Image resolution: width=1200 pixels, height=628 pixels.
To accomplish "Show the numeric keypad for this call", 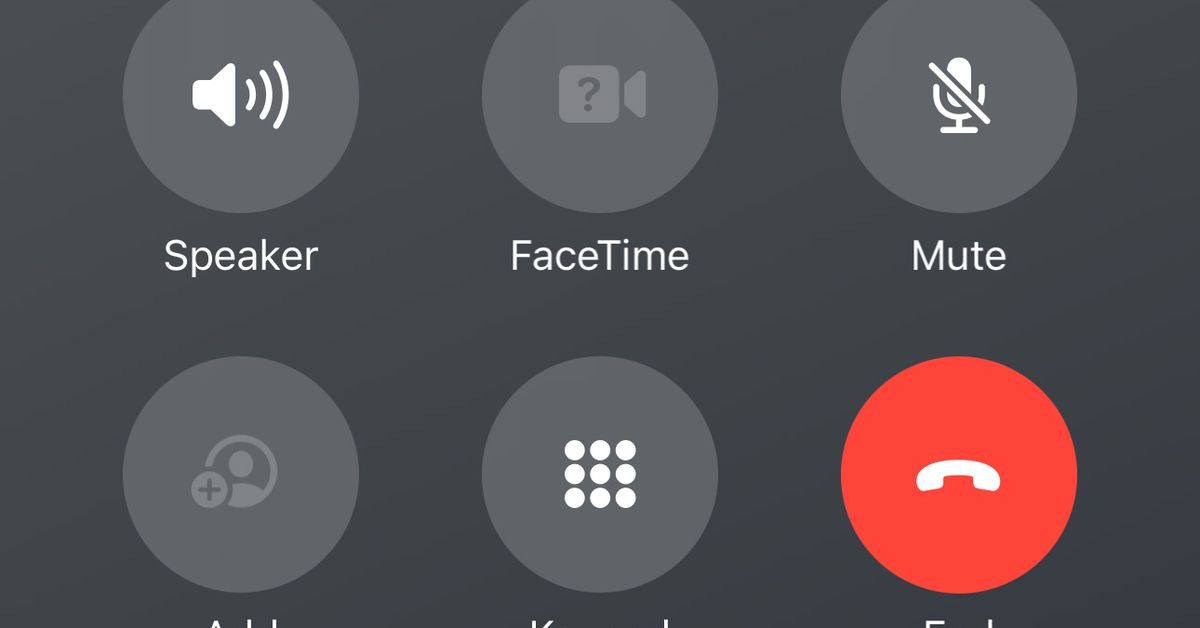I will click(x=600, y=474).
